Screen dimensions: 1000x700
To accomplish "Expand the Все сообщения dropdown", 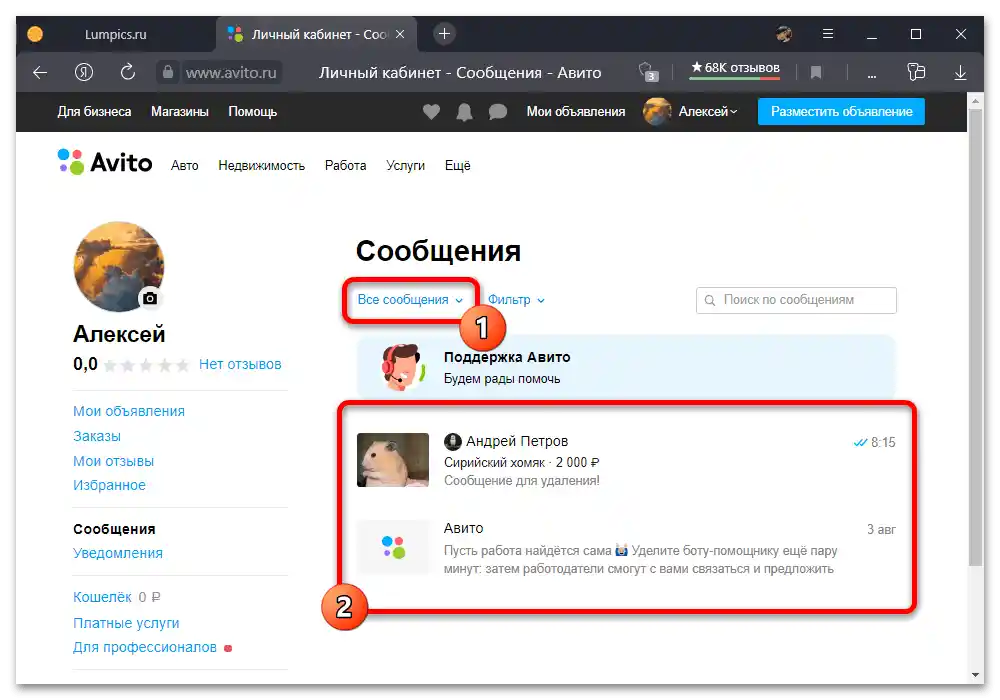I will [x=410, y=300].
